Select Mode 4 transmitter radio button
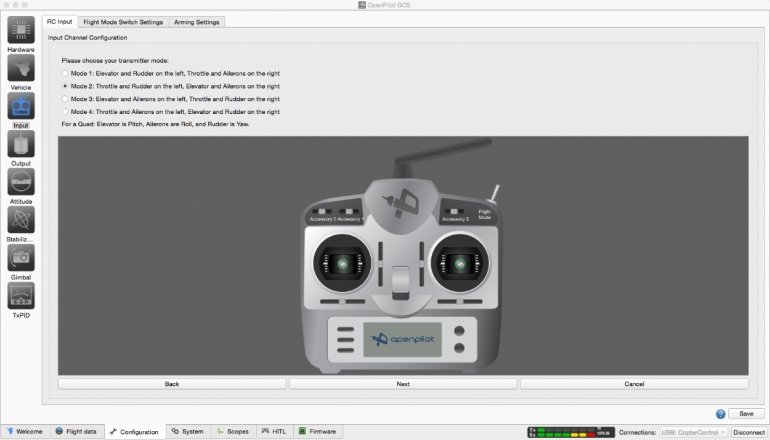770x440 pixels. point(65,111)
